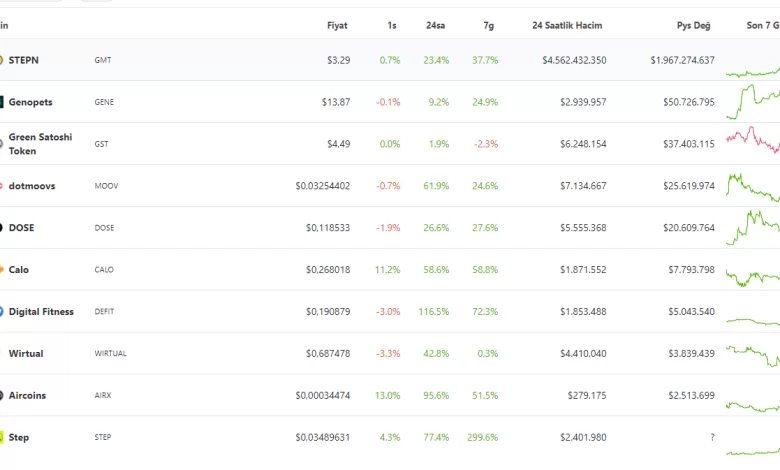Click the Green Satoshi Token logo icon
Viewport: 780px width, 470px height.
click(2, 144)
